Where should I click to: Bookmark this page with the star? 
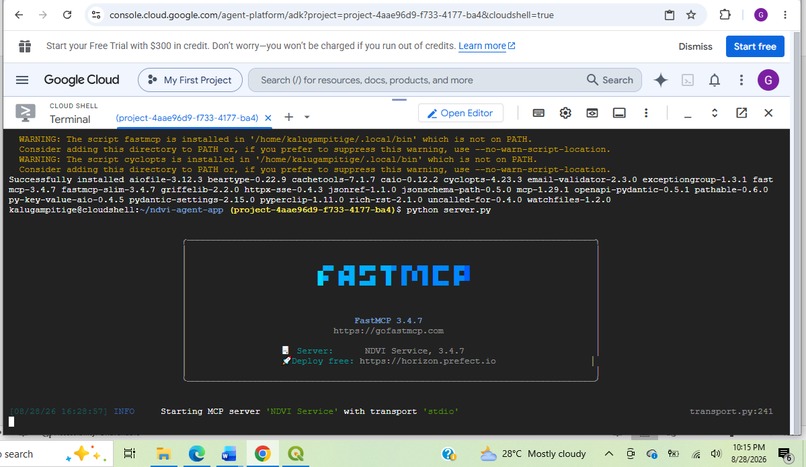(691, 15)
